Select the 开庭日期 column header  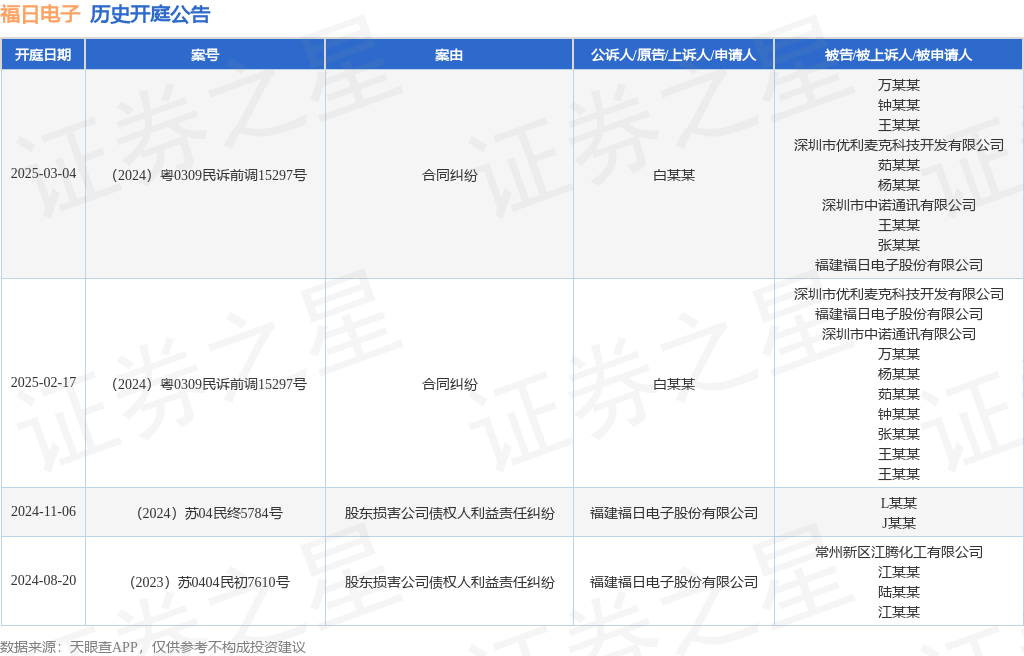point(43,55)
